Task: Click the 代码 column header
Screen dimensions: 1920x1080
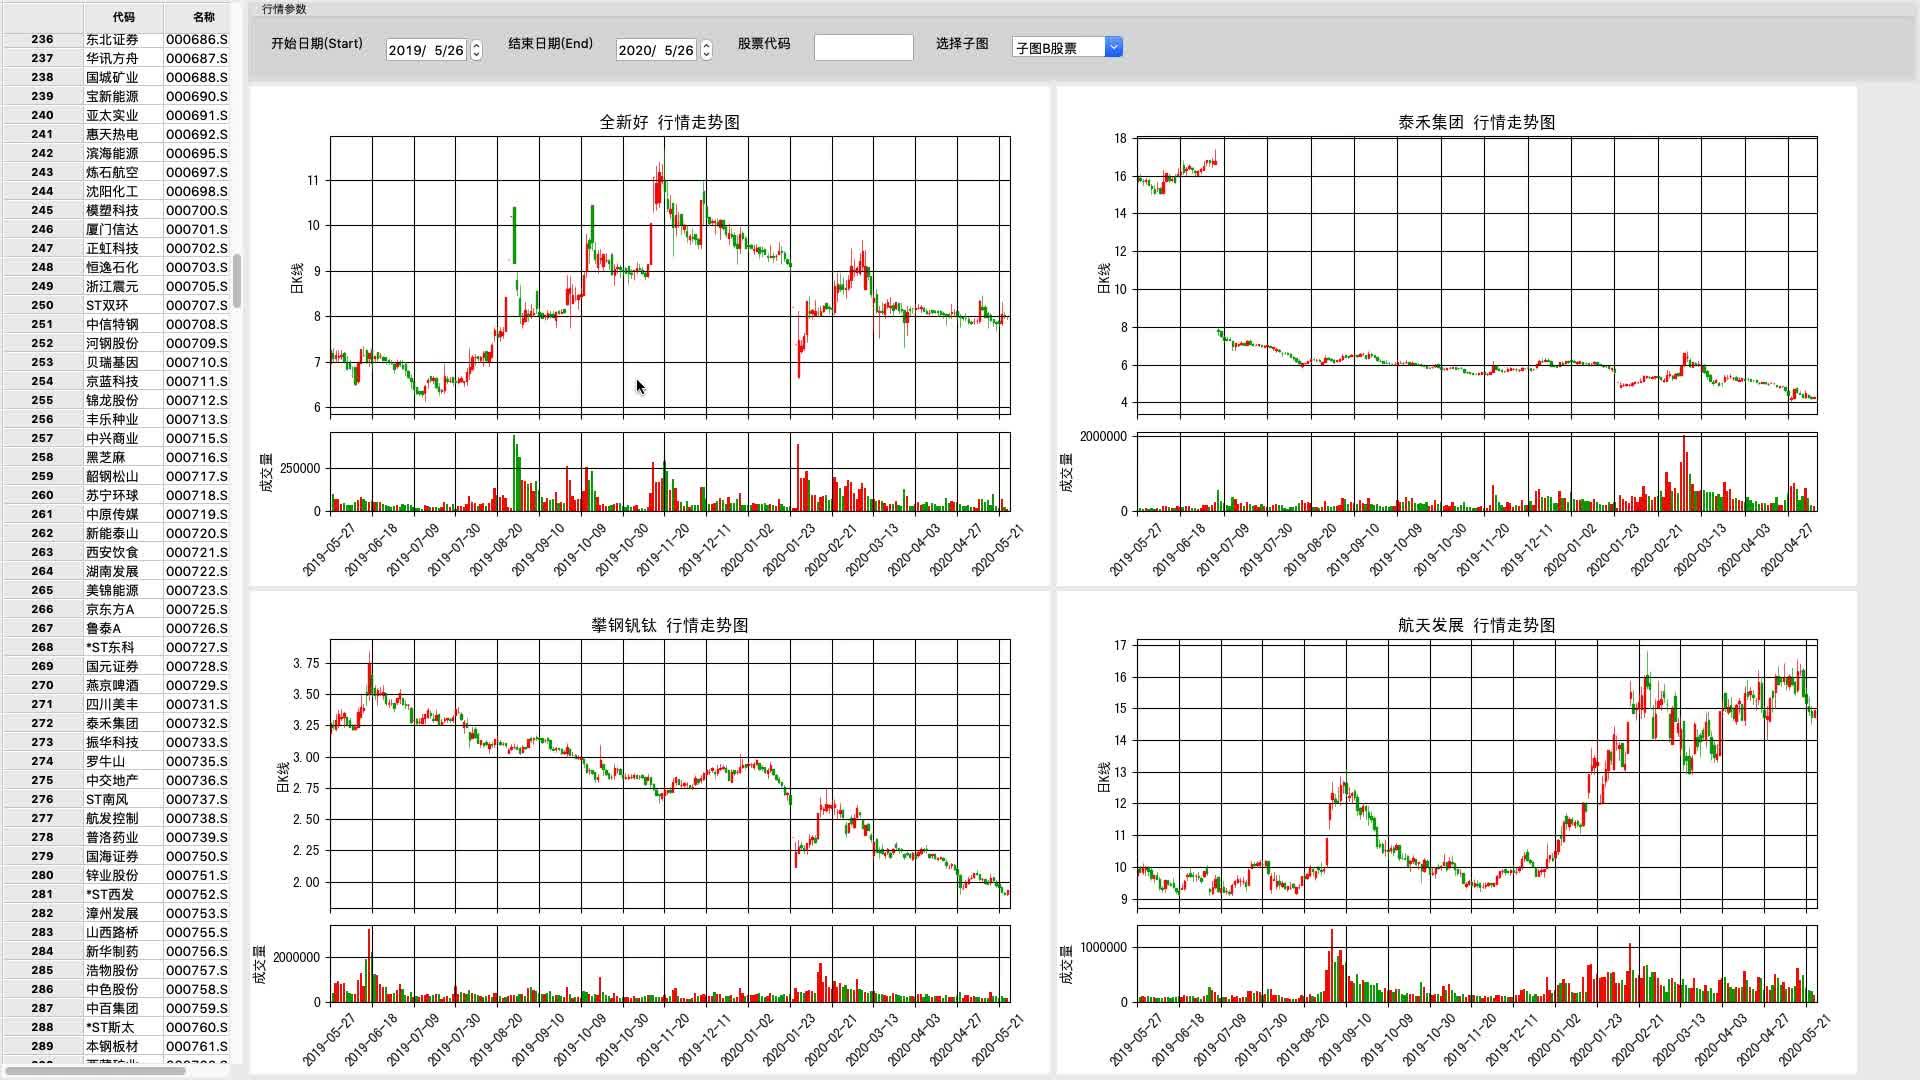Action: pos(123,17)
